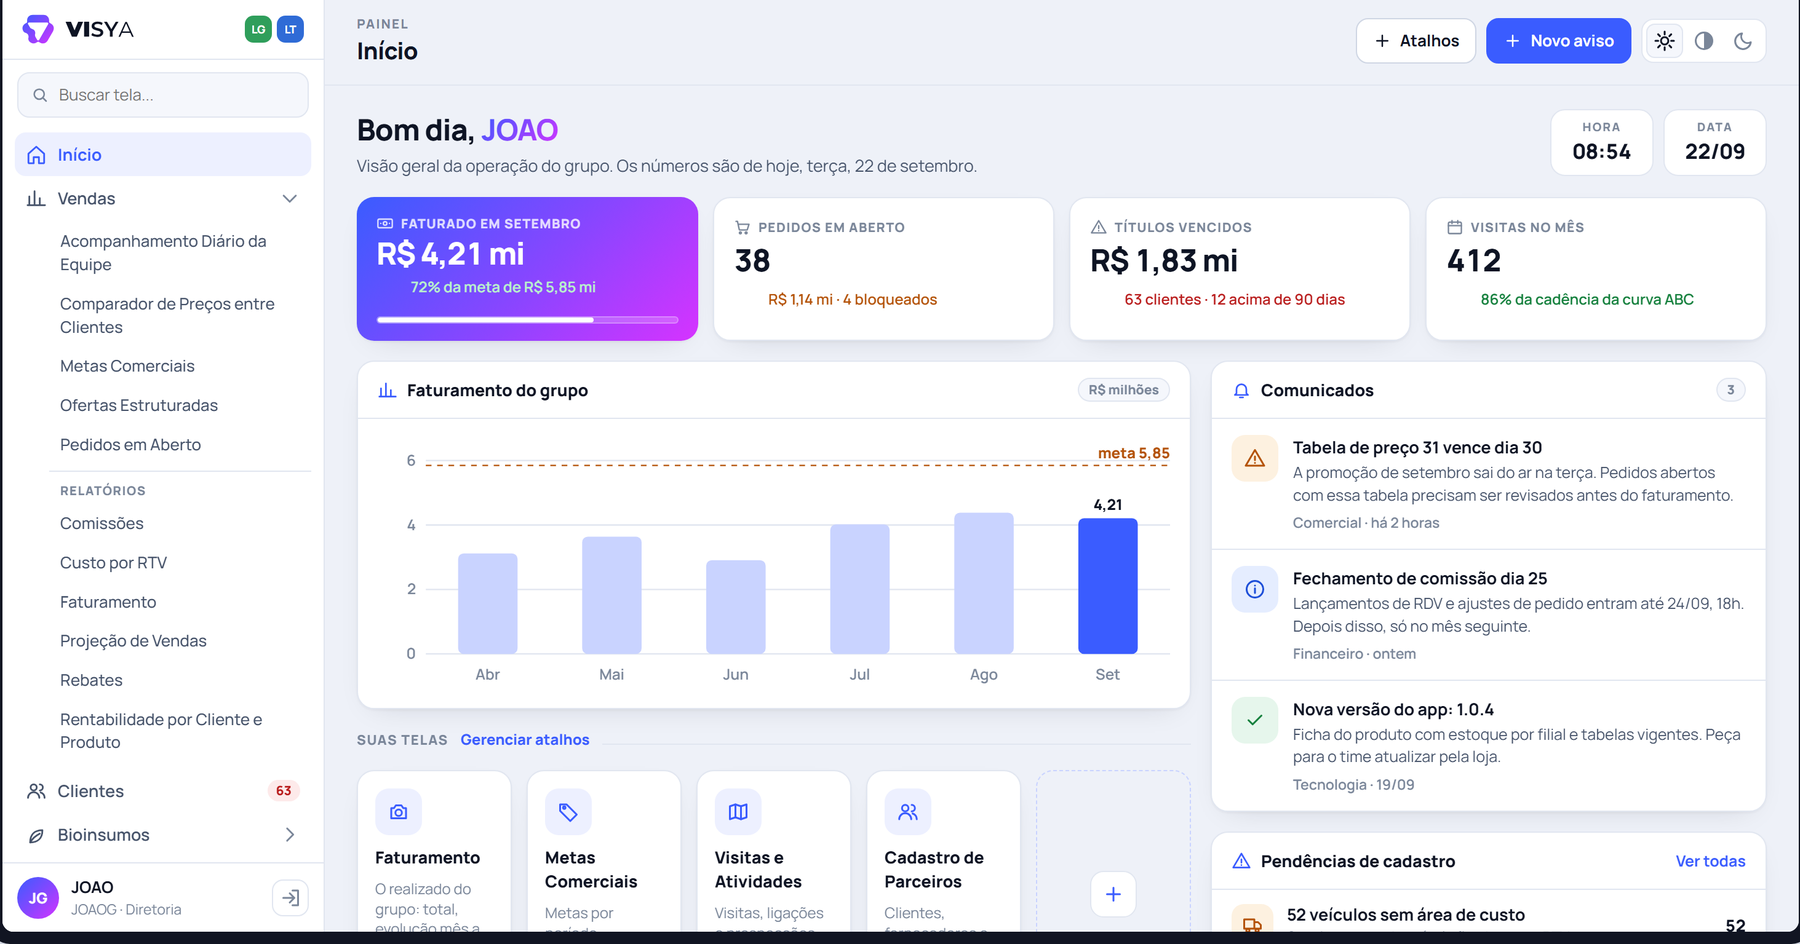Image resolution: width=1800 pixels, height=944 pixels.
Task: Click Ver todas in Pendências de cadastro
Action: [1710, 861]
